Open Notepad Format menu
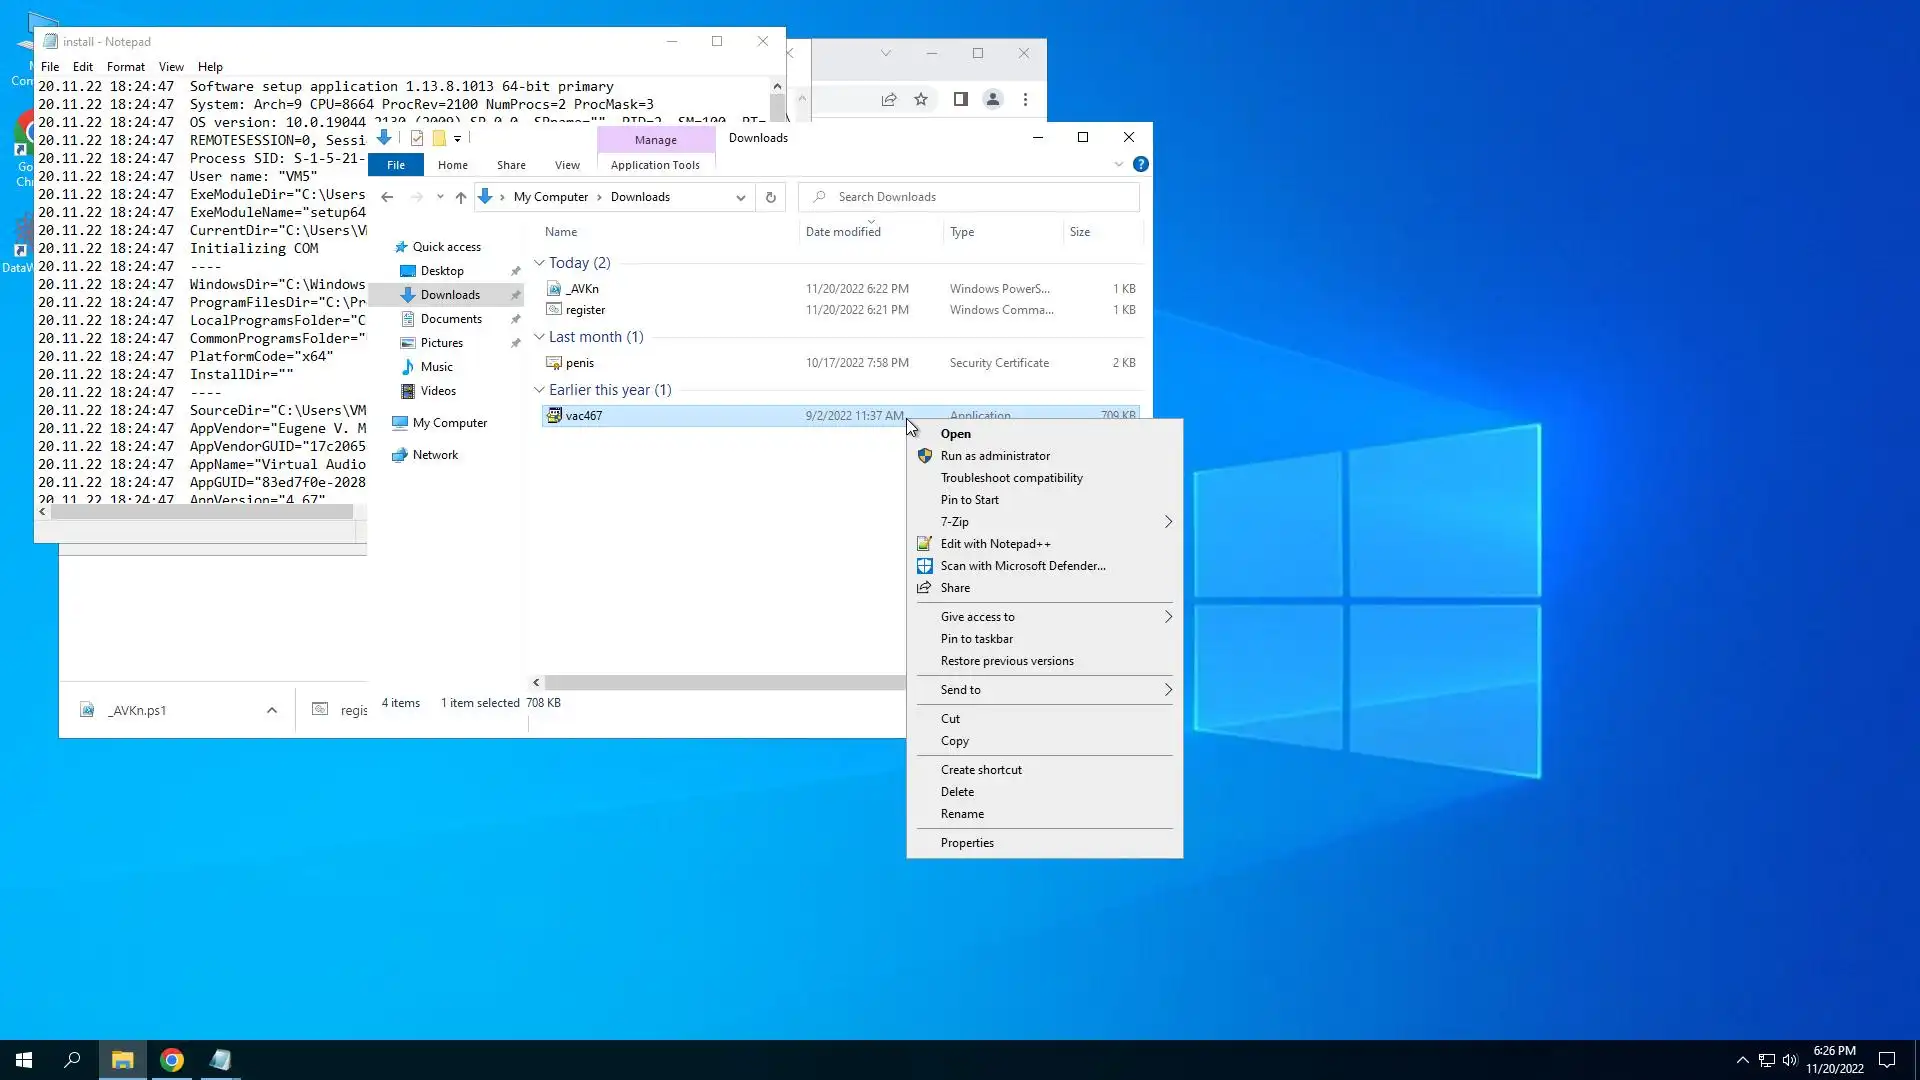 click(125, 67)
